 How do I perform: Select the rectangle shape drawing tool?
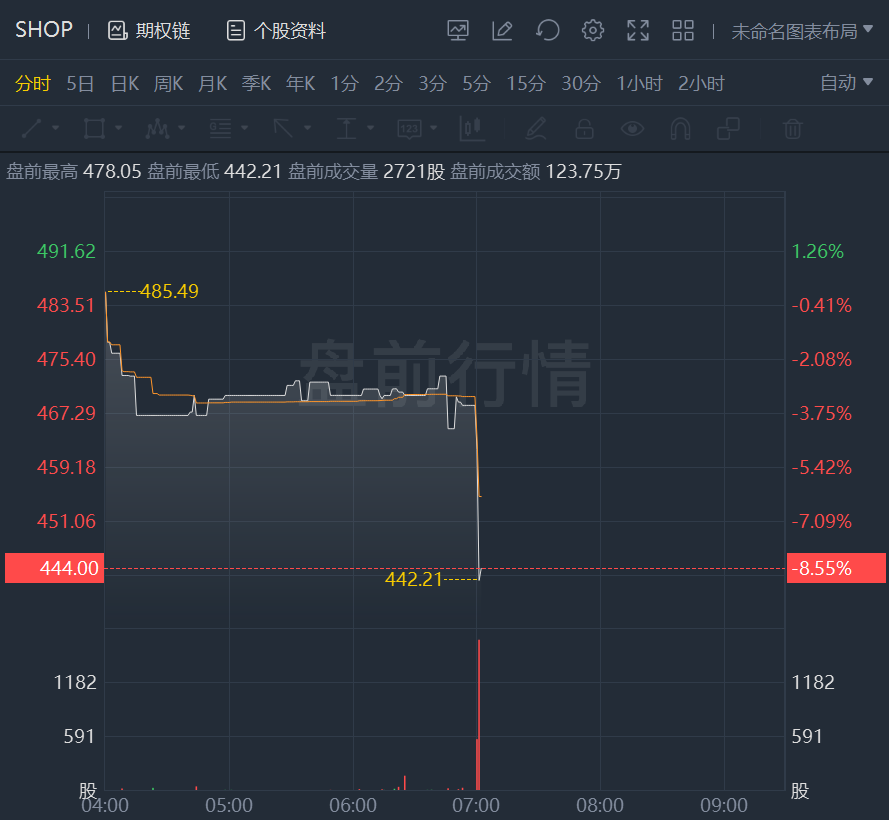tap(95, 128)
